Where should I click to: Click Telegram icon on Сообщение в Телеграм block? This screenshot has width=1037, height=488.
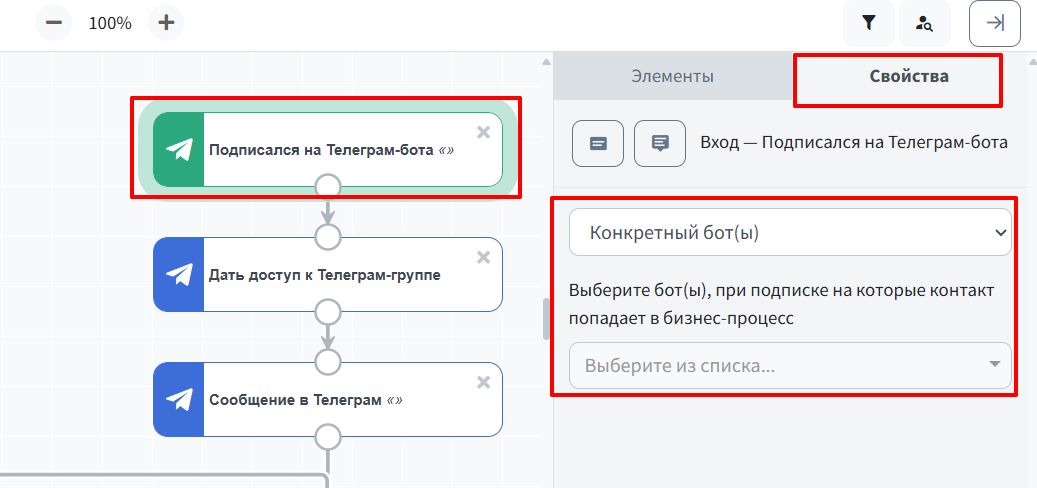click(x=179, y=399)
